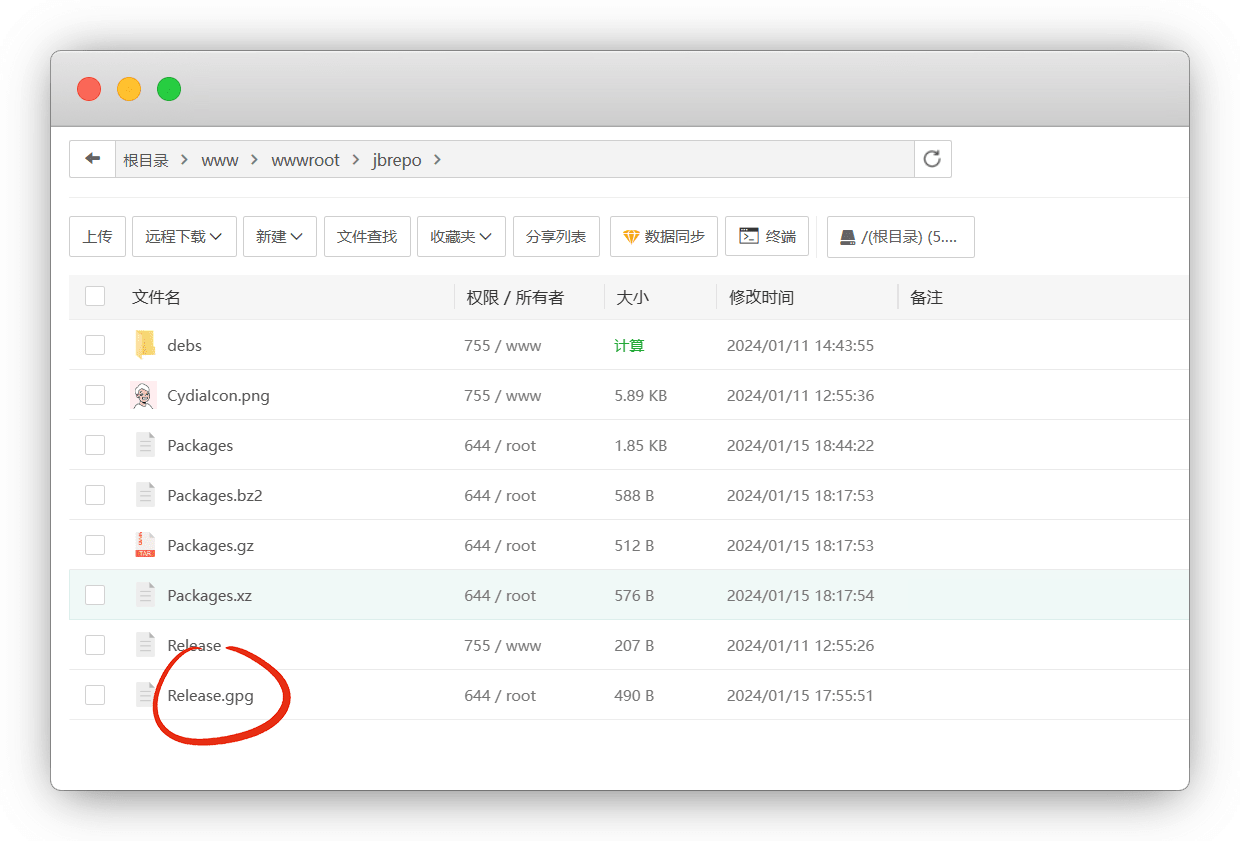Open the 新建 dropdown menu
1240x841 pixels.
coord(279,237)
